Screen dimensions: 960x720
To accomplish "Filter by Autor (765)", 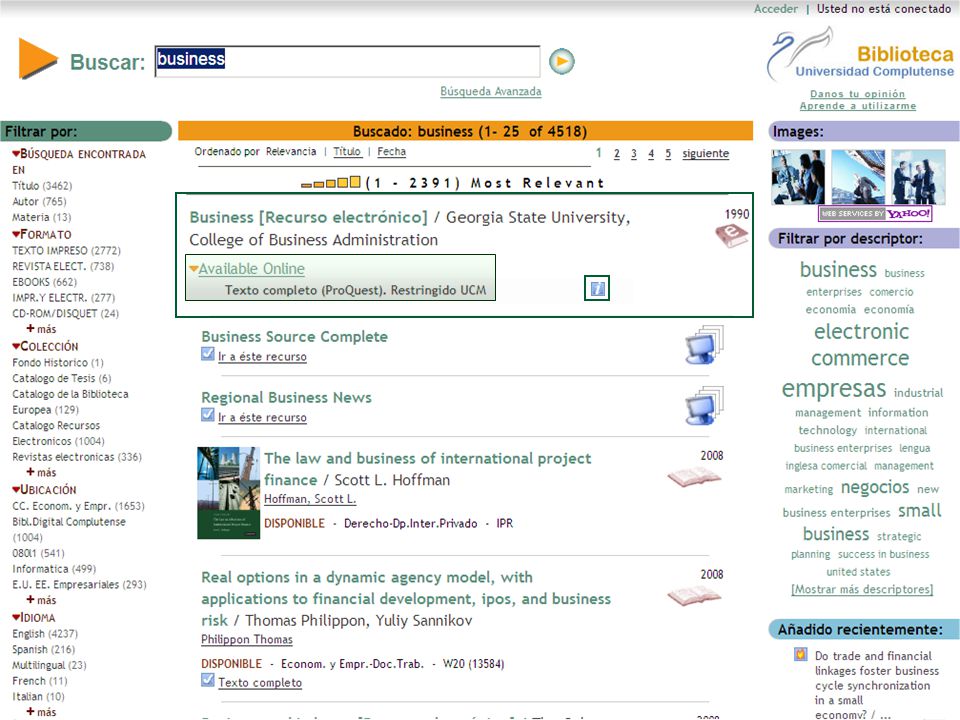I will pos(39,201).
